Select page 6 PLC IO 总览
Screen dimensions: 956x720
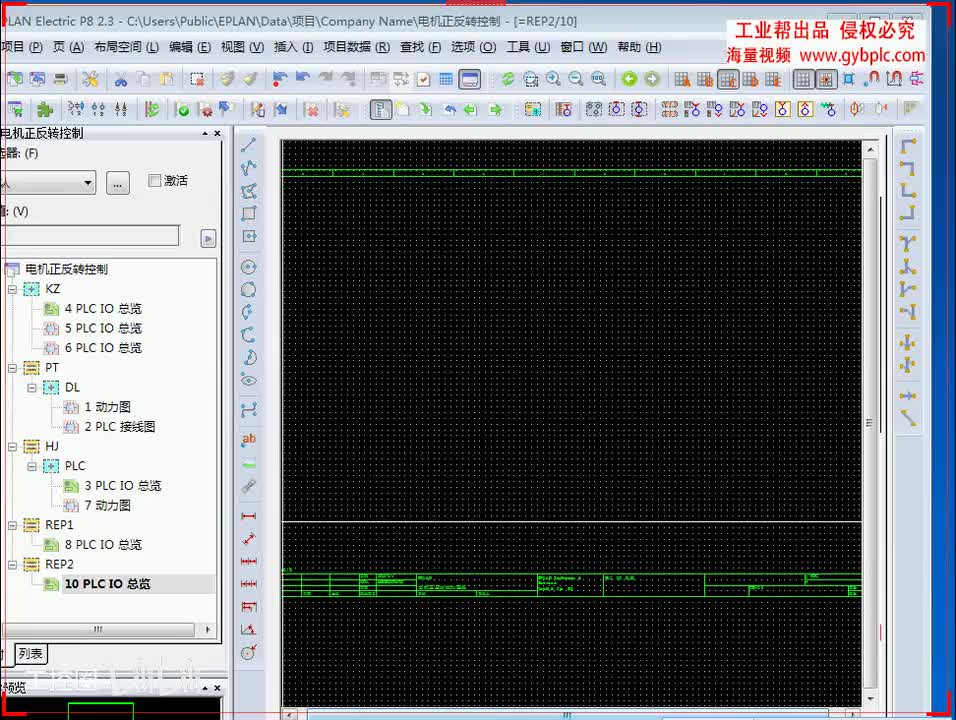click(103, 348)
